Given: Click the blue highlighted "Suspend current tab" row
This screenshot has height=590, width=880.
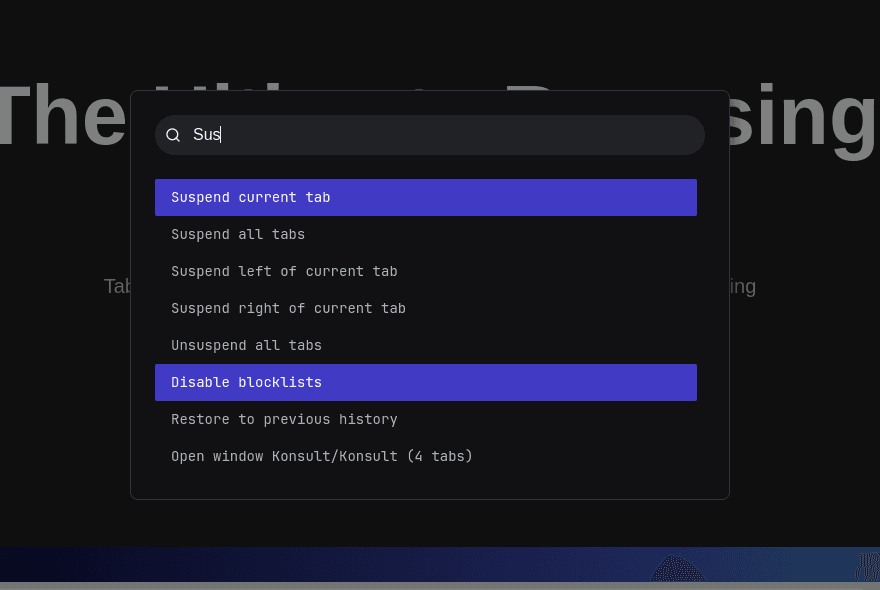Looking at the screenshot, I should (425, 197).
